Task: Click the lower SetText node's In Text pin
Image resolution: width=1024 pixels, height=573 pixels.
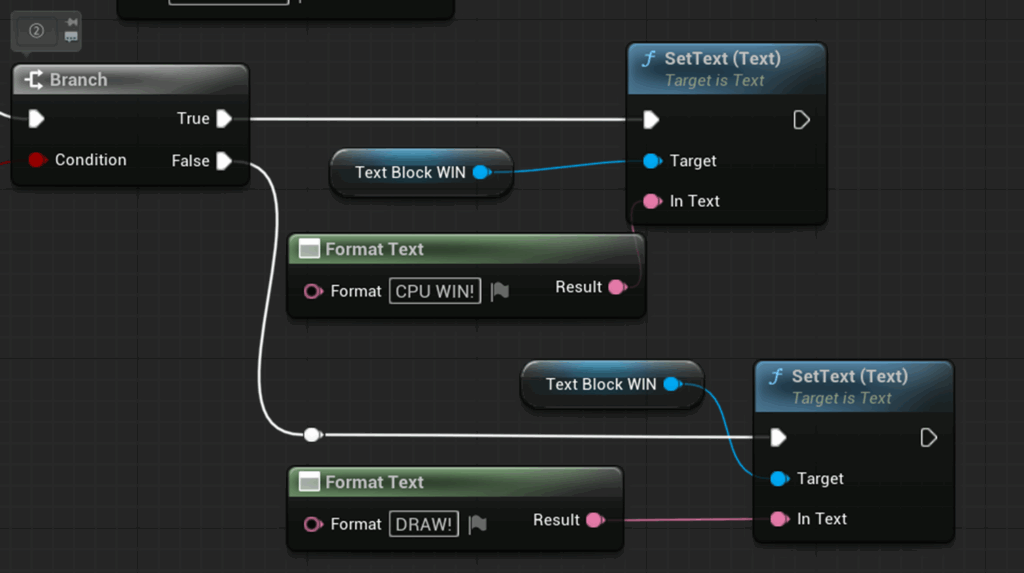Action: point(779,519)
